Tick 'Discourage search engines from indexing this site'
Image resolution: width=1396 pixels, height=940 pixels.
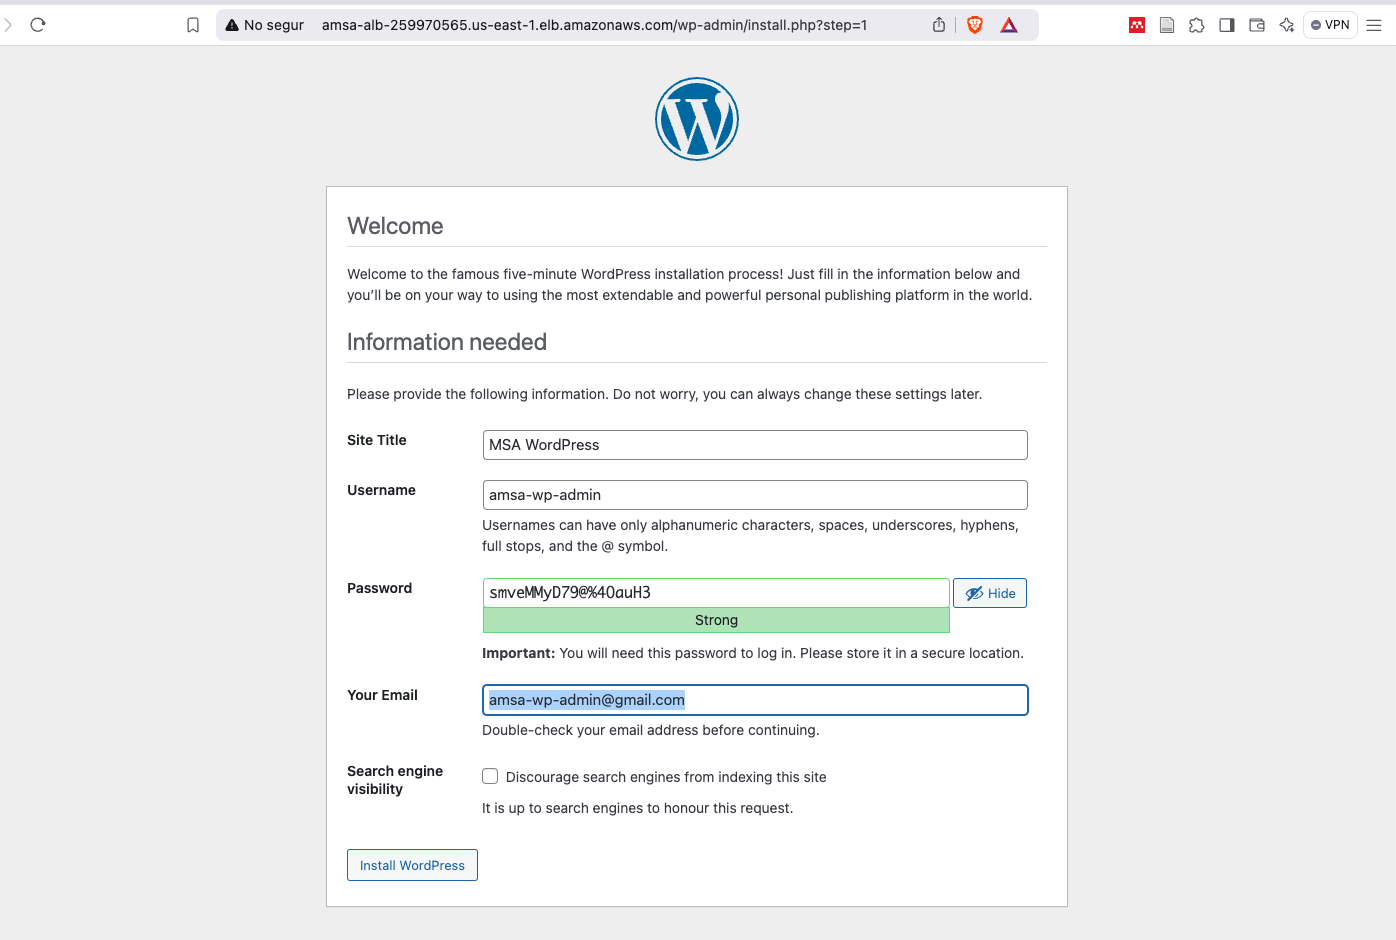tap(490, 776)
